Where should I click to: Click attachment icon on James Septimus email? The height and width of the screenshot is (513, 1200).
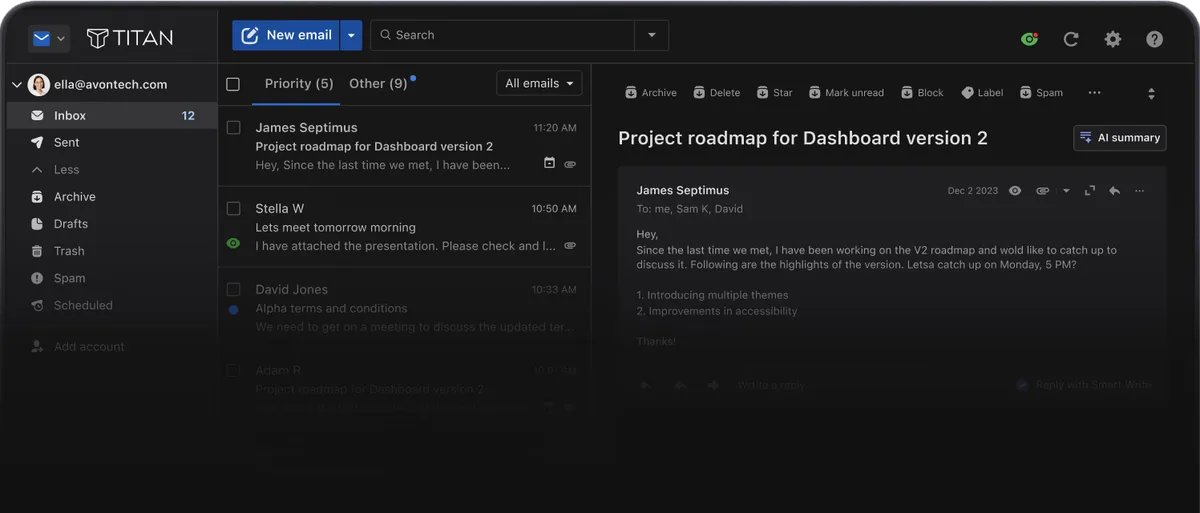click(570, 164)
